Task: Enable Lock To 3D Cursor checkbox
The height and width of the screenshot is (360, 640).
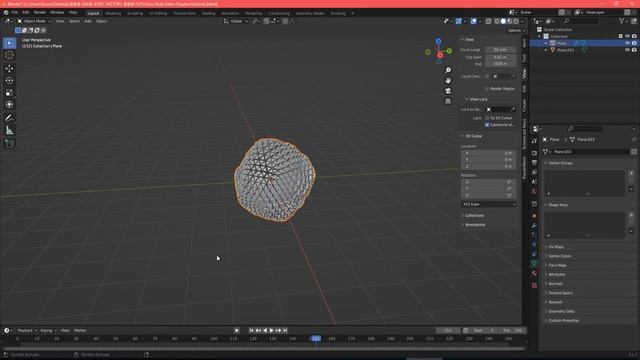Action: [487, 118]
